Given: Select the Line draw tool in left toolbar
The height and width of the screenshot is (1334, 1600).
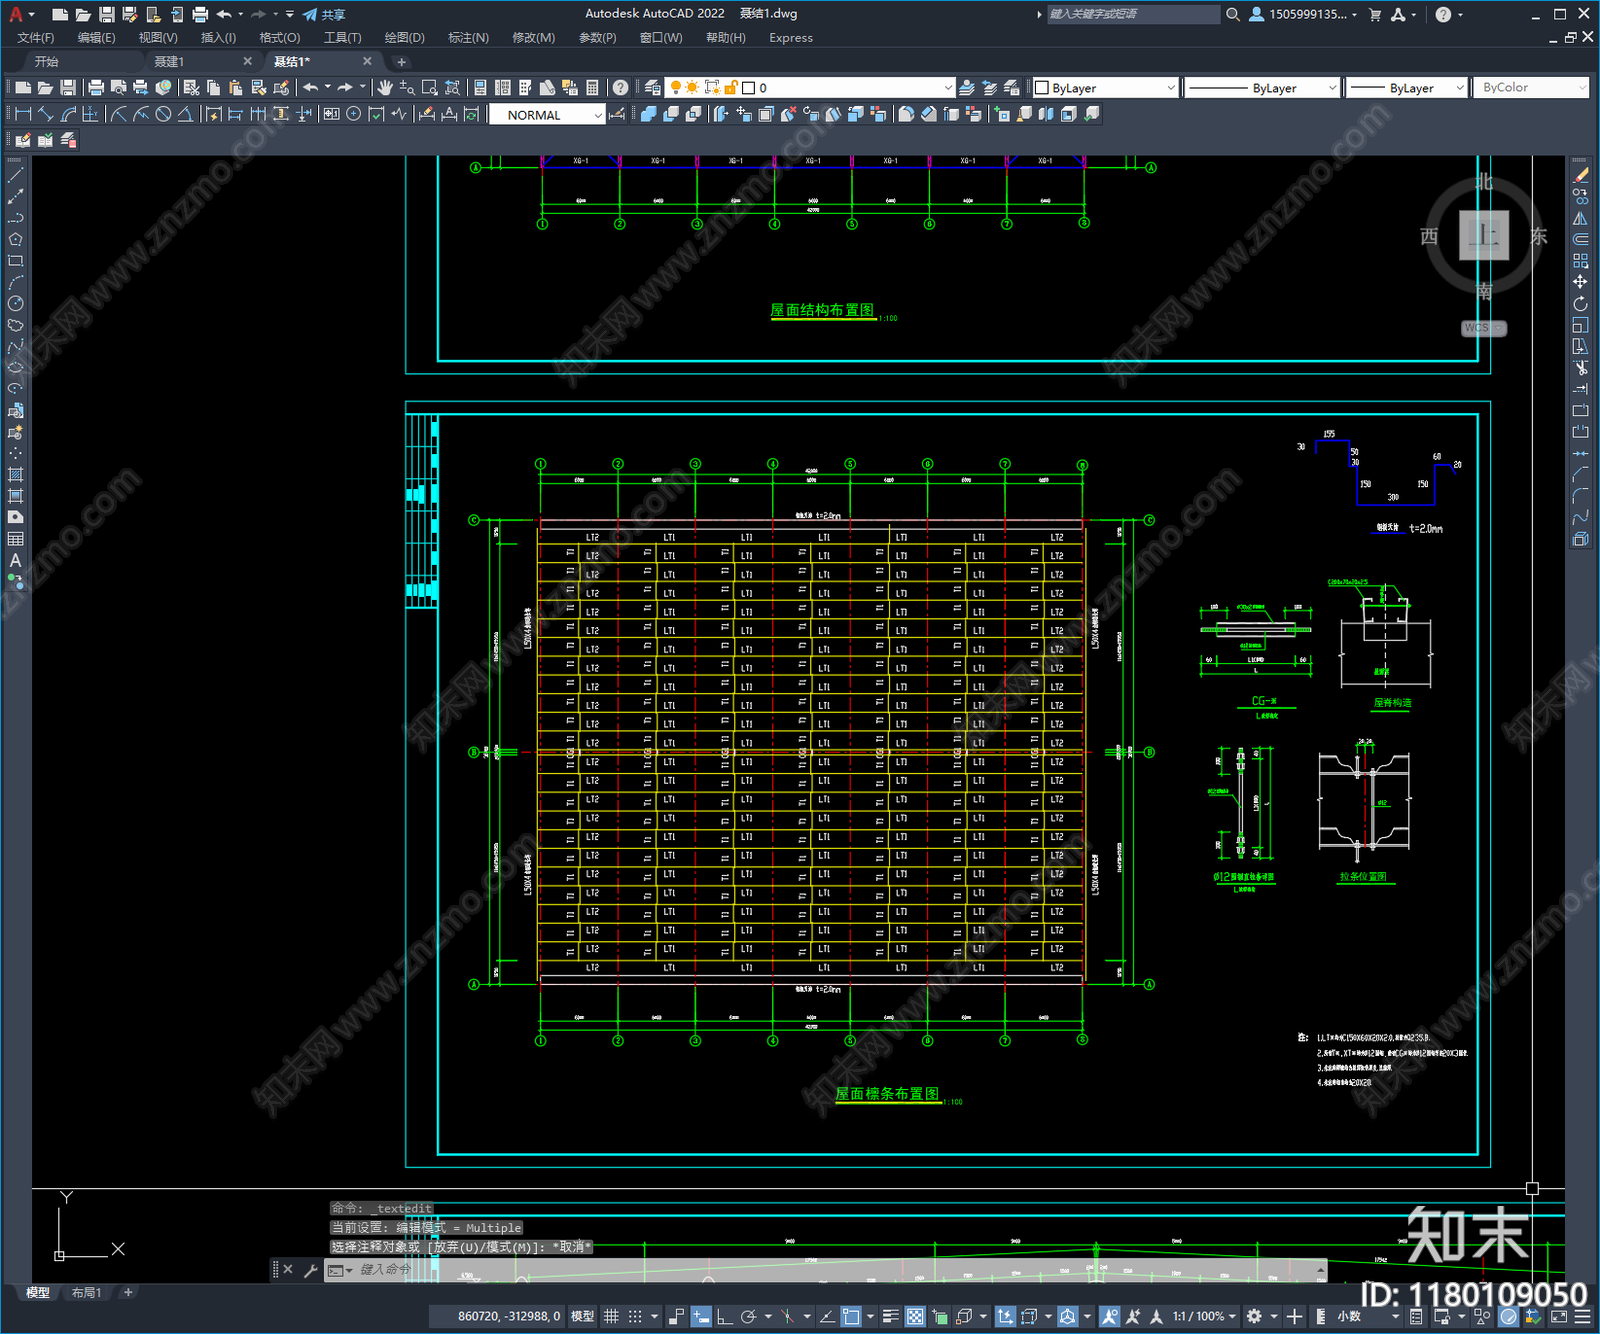Looking at the screenshot, I should point(15,175).
